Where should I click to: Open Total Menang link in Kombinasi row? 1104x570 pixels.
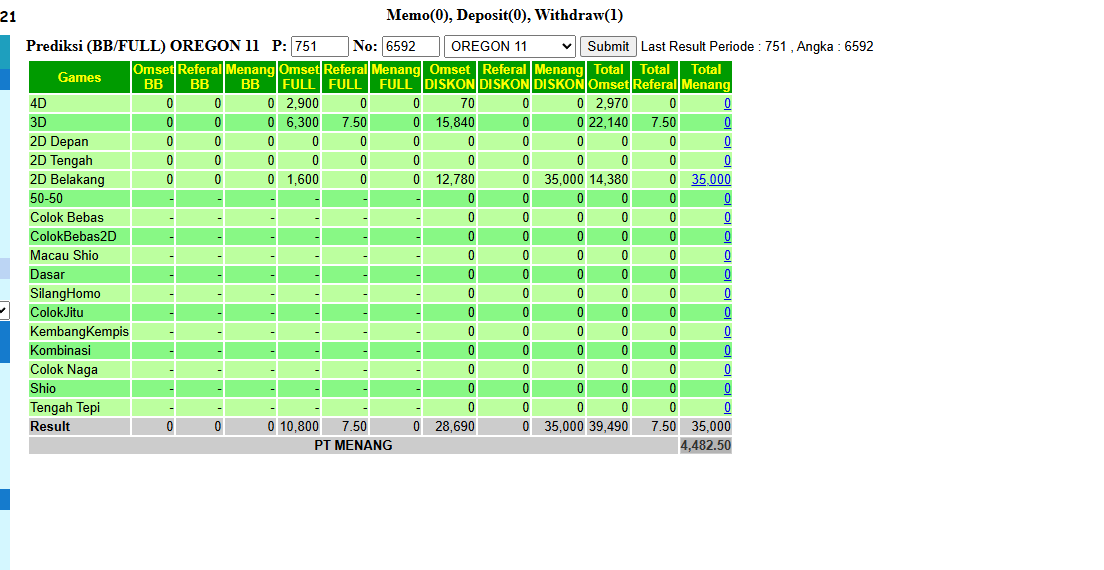727,350
